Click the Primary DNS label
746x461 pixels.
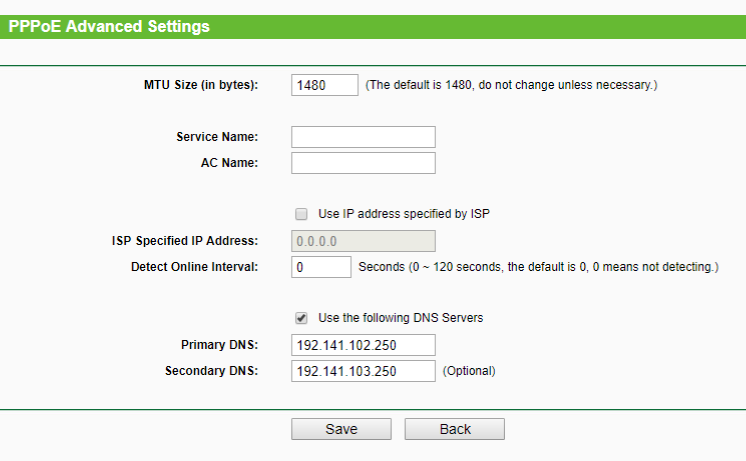[219, 345]
